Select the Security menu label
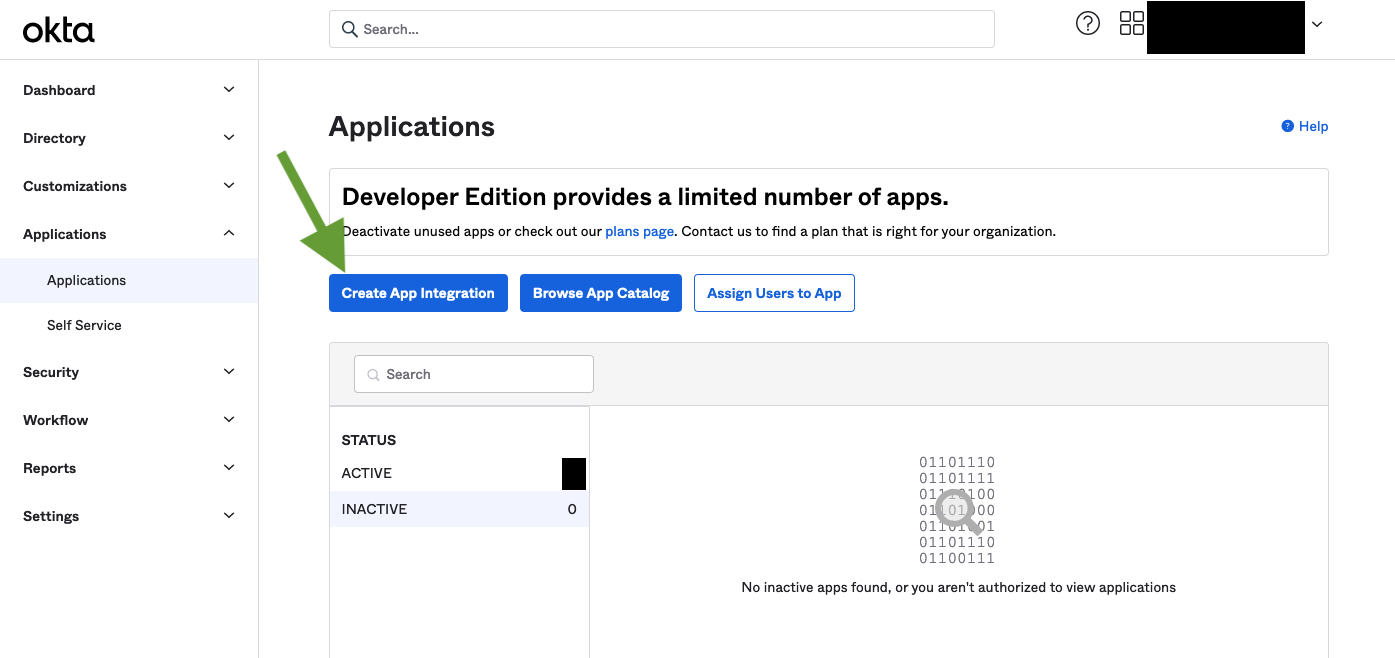Screen dimensions: 1395x658 tap(51, 372)
